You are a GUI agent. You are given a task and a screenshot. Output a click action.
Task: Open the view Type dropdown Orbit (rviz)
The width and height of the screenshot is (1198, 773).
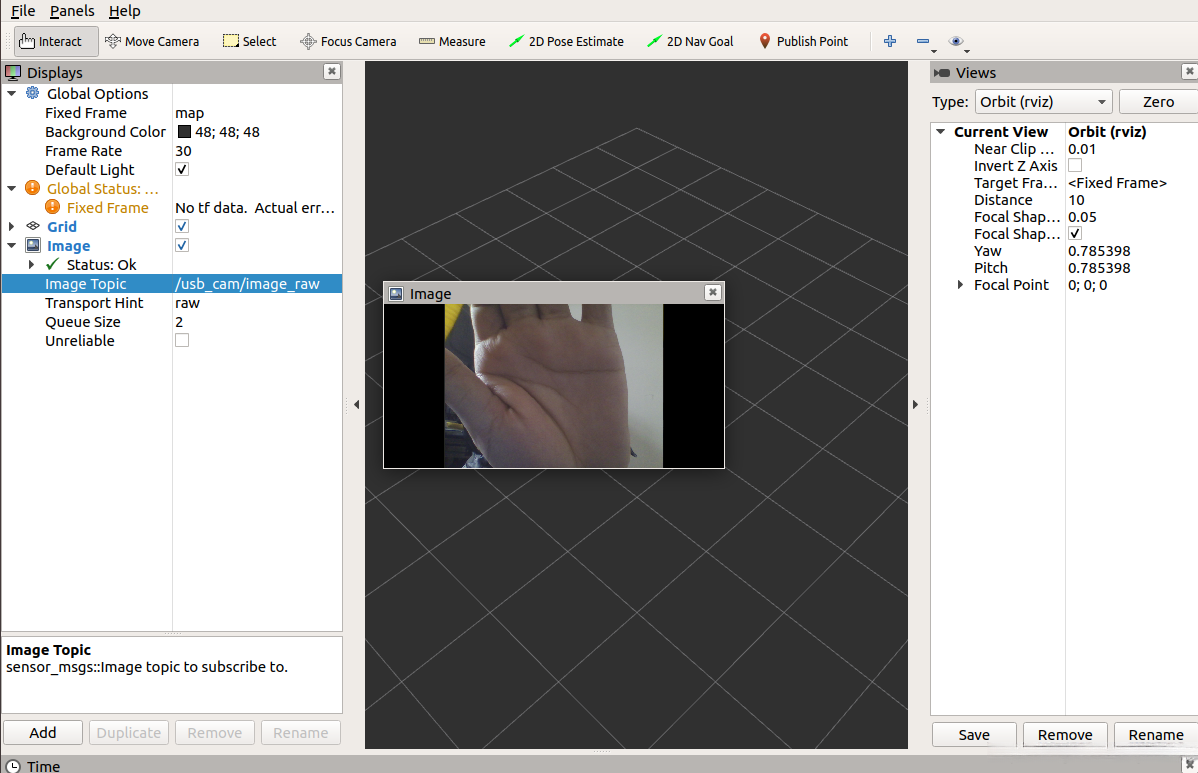tap(1043, 102)
